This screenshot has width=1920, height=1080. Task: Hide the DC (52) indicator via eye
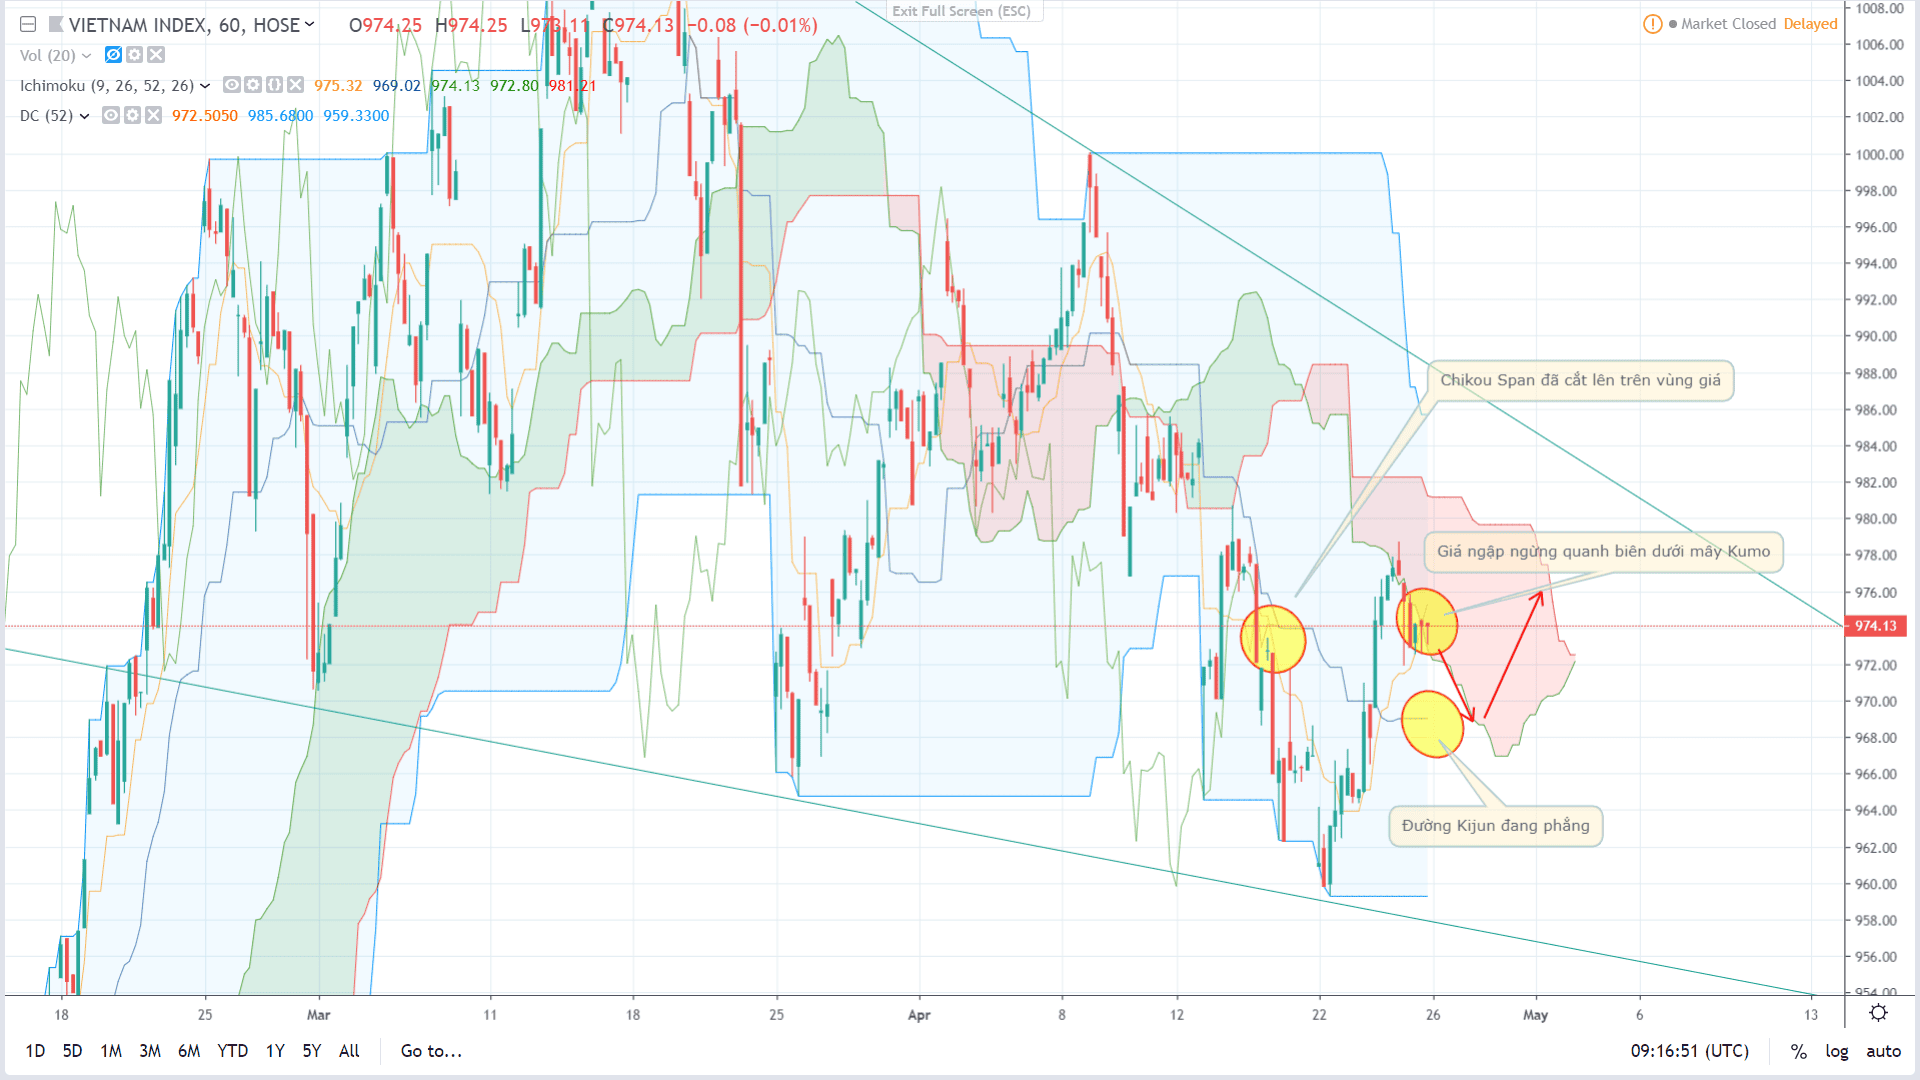point(111,115)
